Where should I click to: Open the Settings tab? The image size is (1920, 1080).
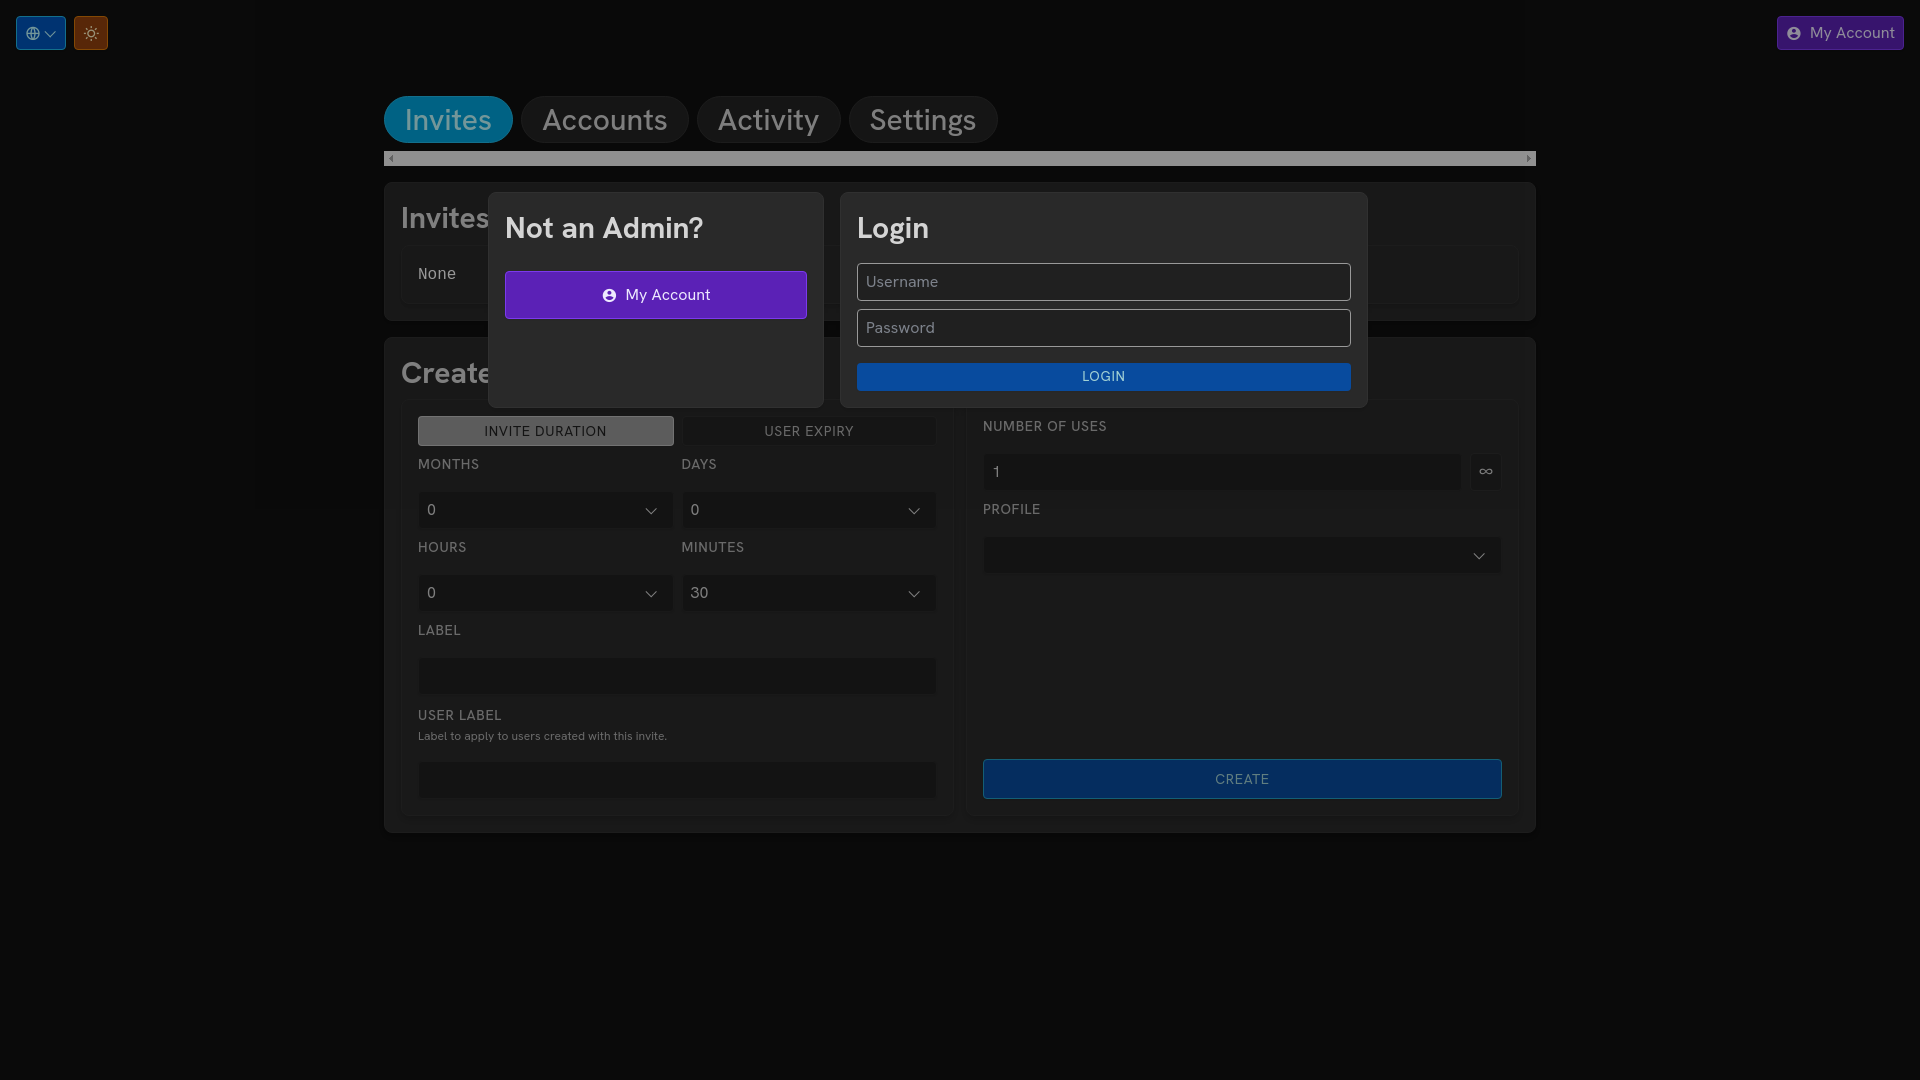[x=923, y=120]
